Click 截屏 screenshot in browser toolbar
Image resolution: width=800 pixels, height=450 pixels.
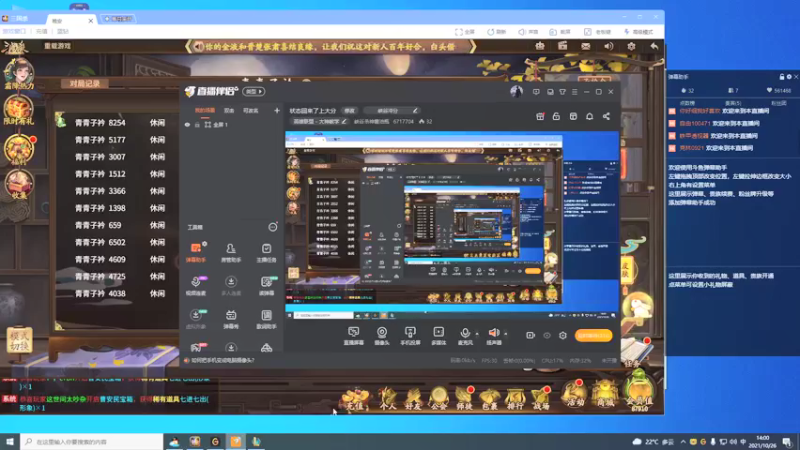(560, 32)
